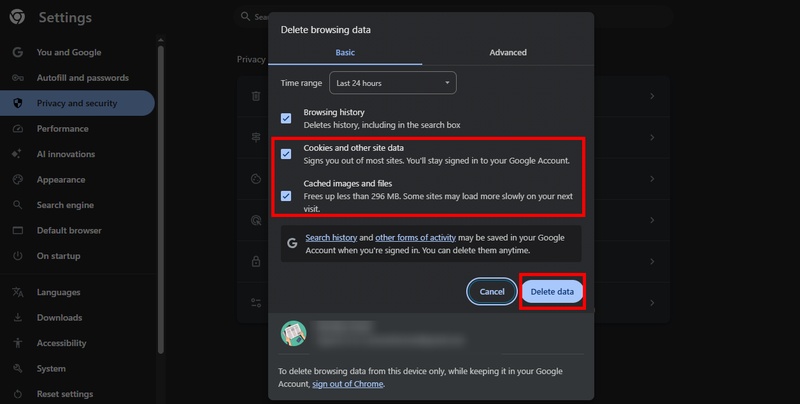Click the sign out of Chrome link

347,384
